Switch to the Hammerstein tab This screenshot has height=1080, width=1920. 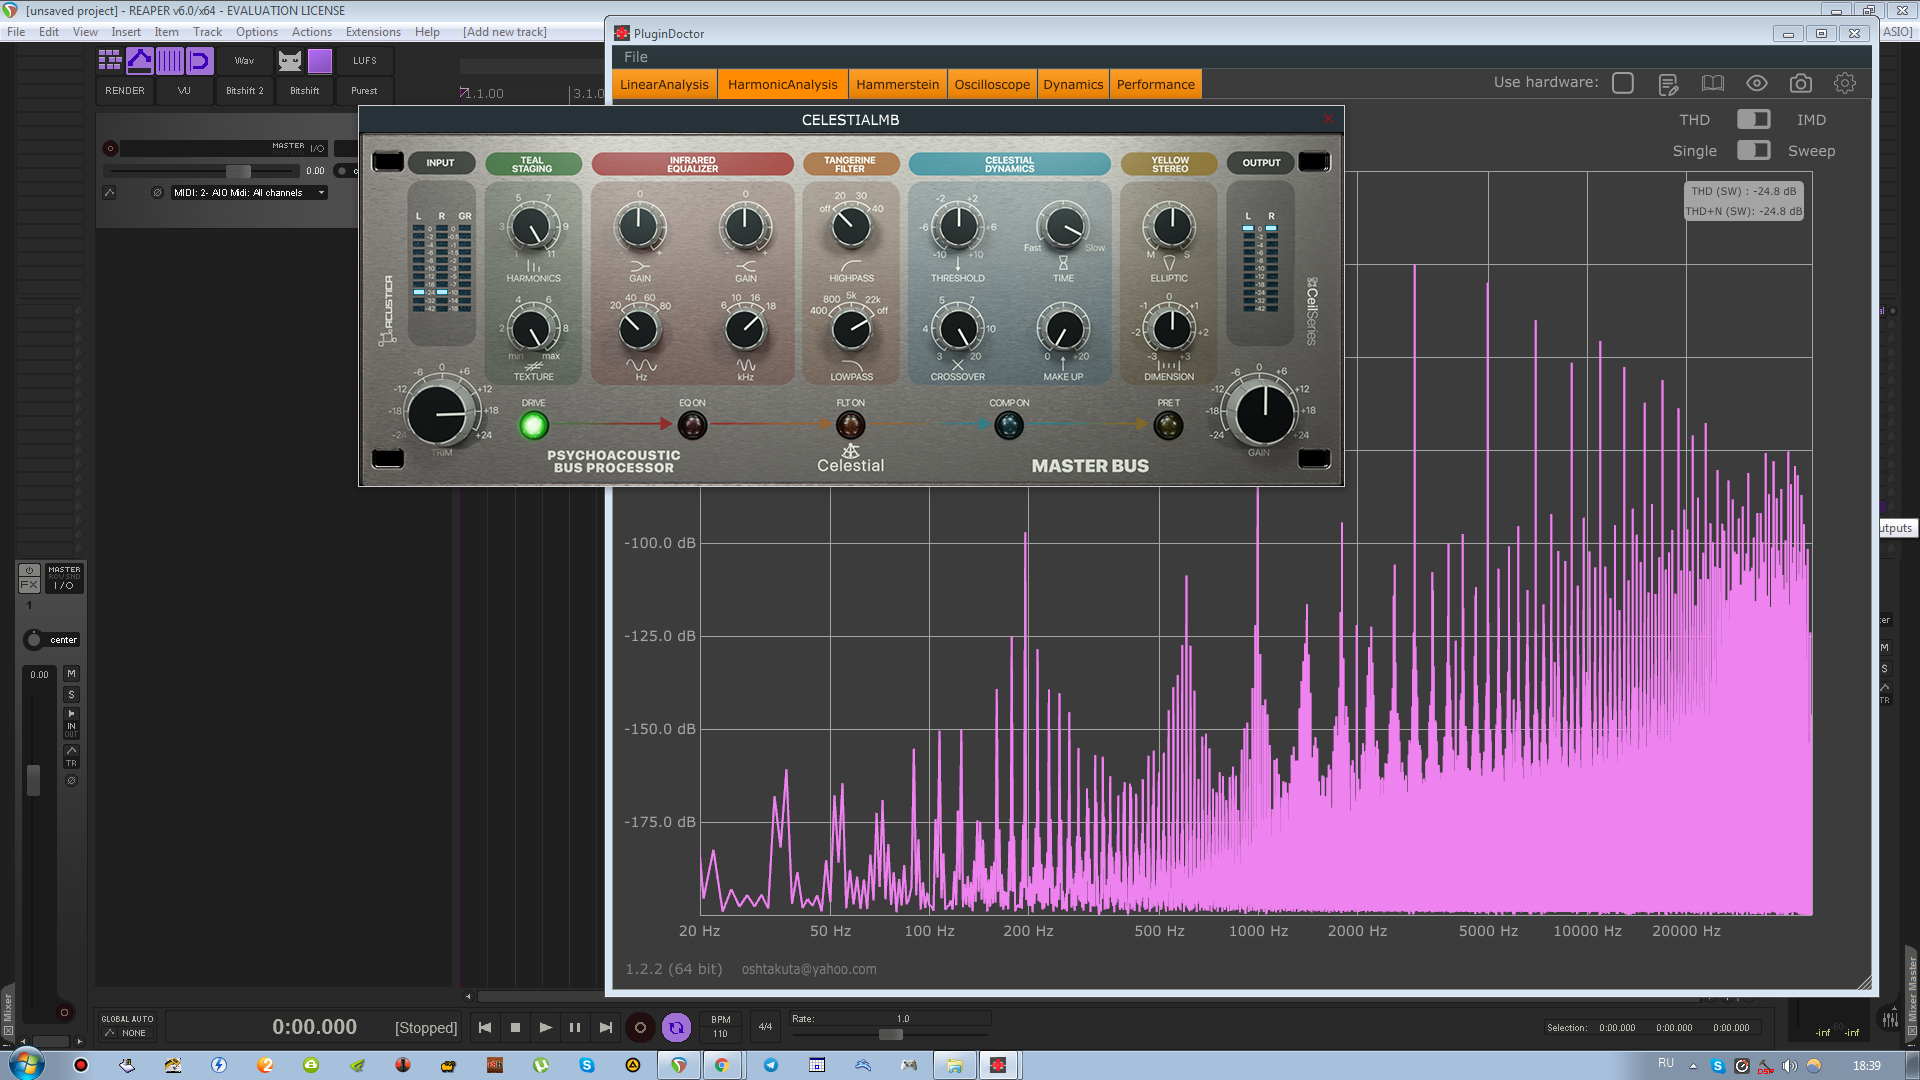point(897,84)
